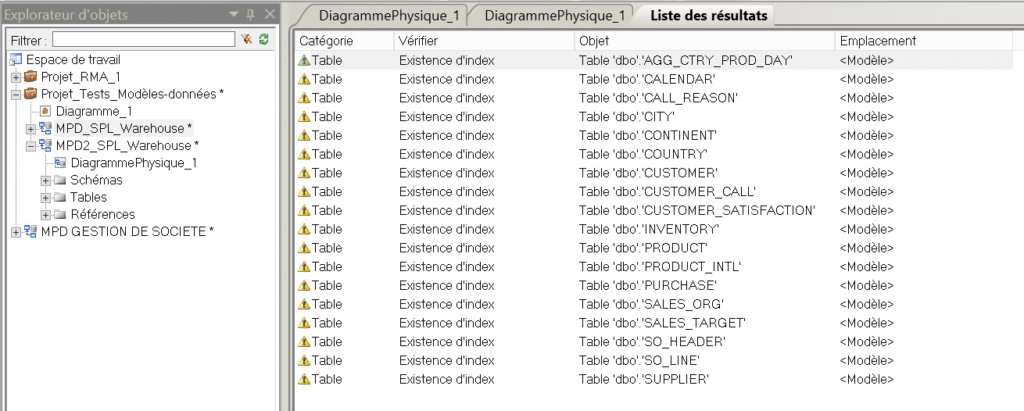Expand the MPD_SPL_Warehouse node
Viewport: 1024px width, 411px height.
click(31, 129)
